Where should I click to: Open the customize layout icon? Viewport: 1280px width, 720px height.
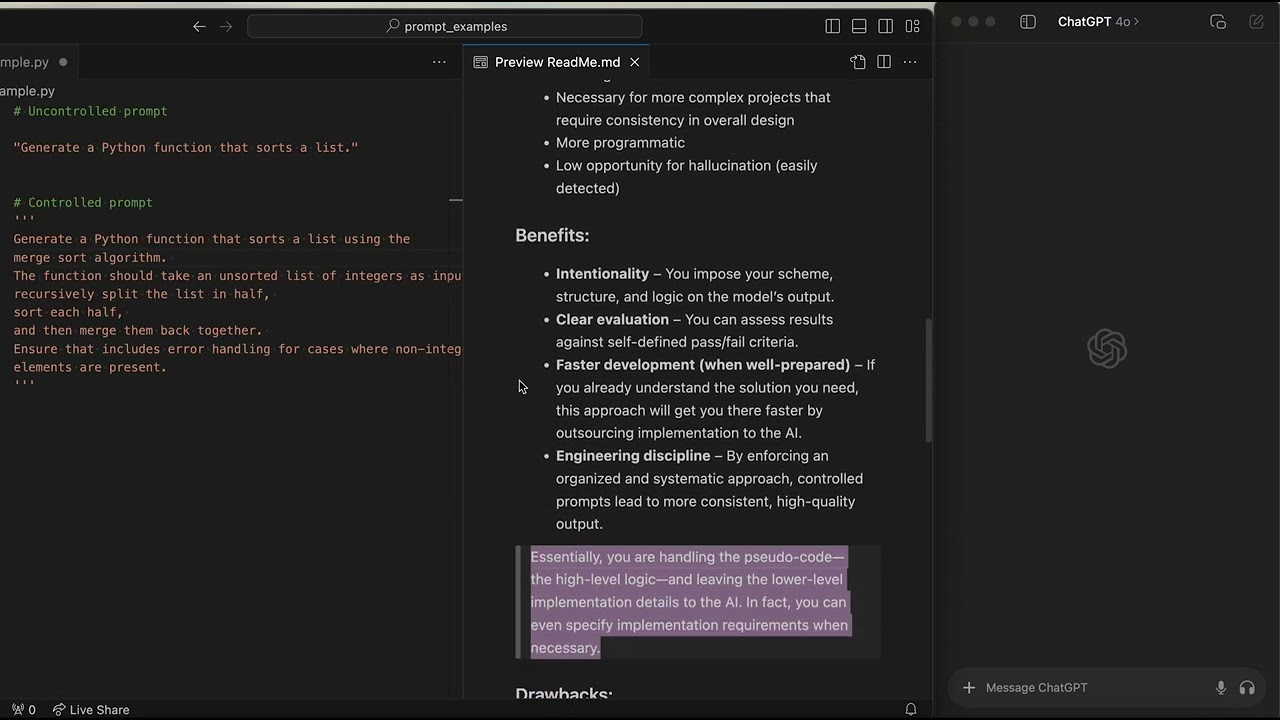[912, 27]
